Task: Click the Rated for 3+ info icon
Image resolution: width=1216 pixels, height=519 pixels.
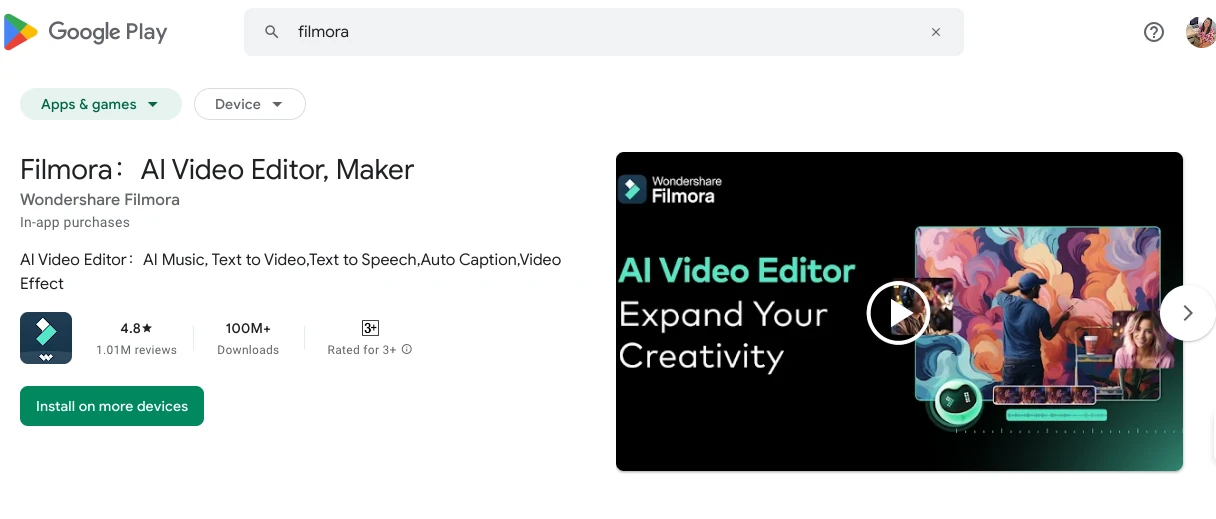Action: [x=407, y=350]
